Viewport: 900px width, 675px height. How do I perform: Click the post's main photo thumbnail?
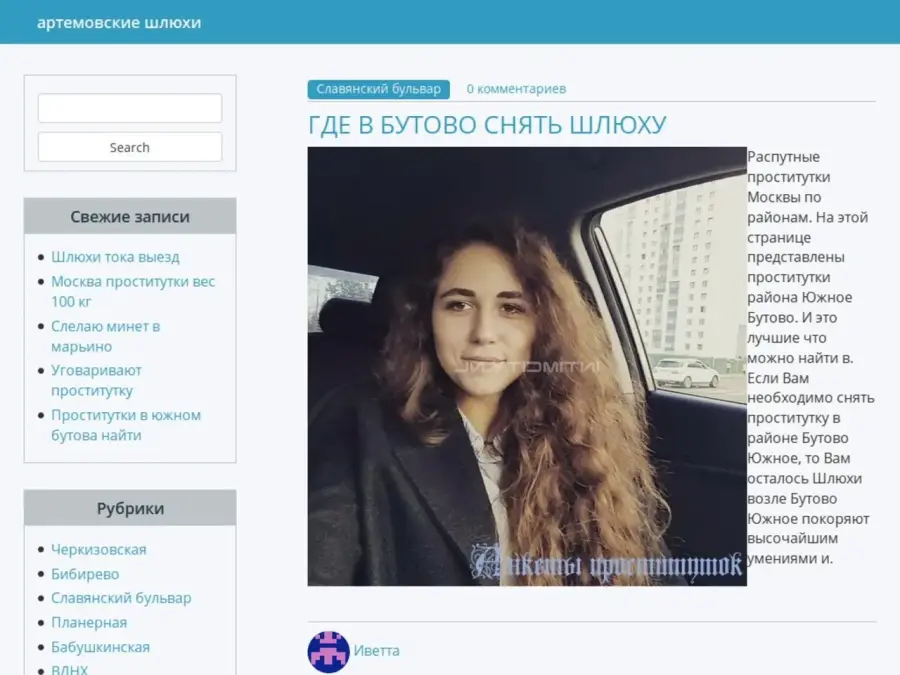click(x=527, y=366)
